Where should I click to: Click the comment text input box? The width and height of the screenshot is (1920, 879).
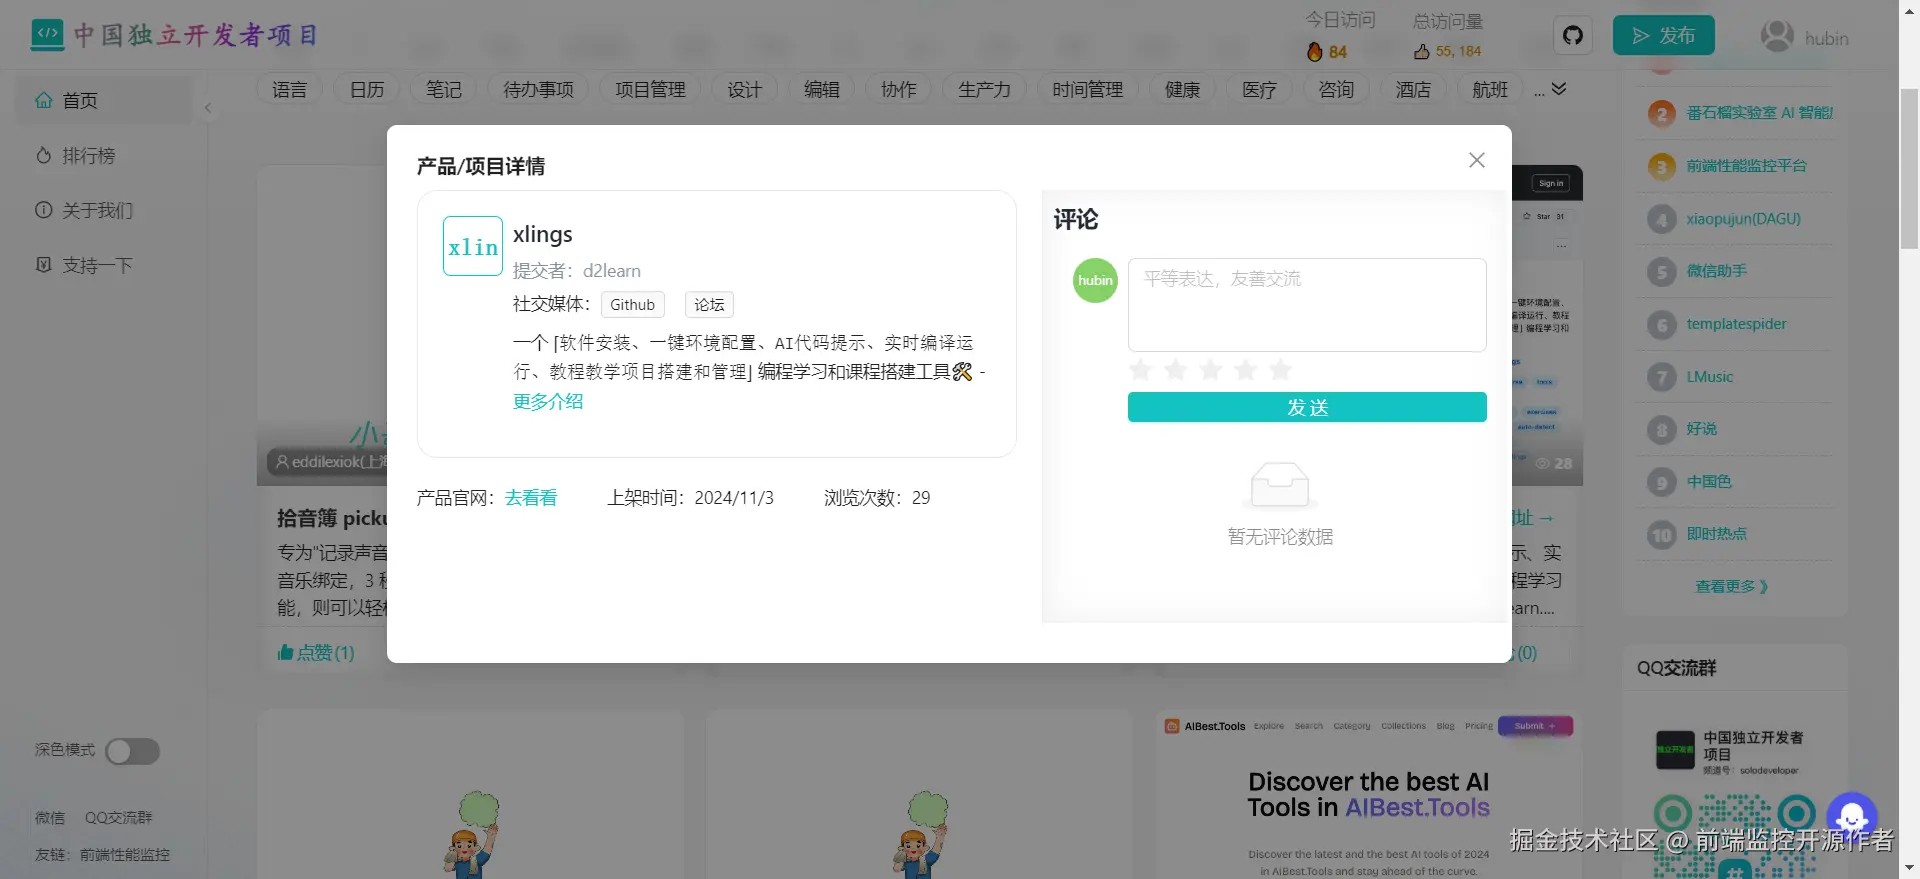(1307, 305)
